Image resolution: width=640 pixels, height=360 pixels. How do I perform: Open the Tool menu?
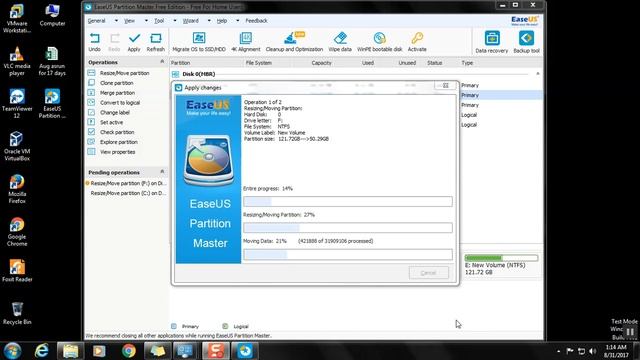pyautogui.click(x=159, y=21)
